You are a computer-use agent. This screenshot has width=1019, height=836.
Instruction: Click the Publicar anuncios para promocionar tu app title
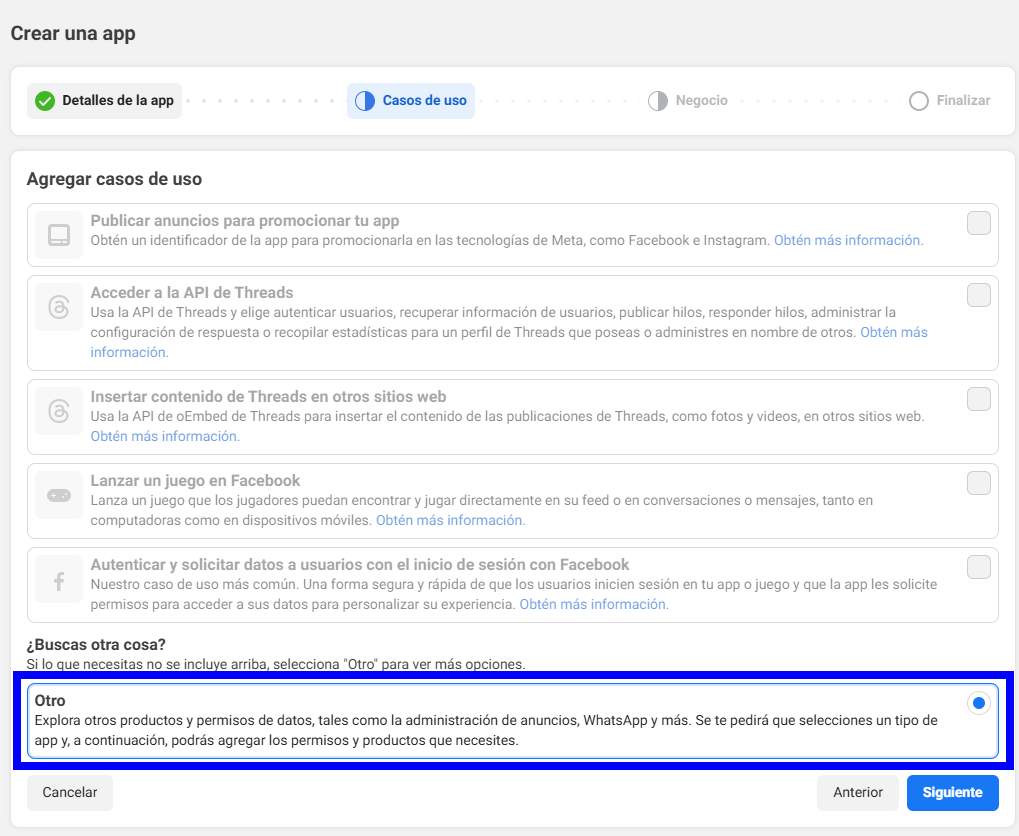pyautogui.click(x=245, y=221)
